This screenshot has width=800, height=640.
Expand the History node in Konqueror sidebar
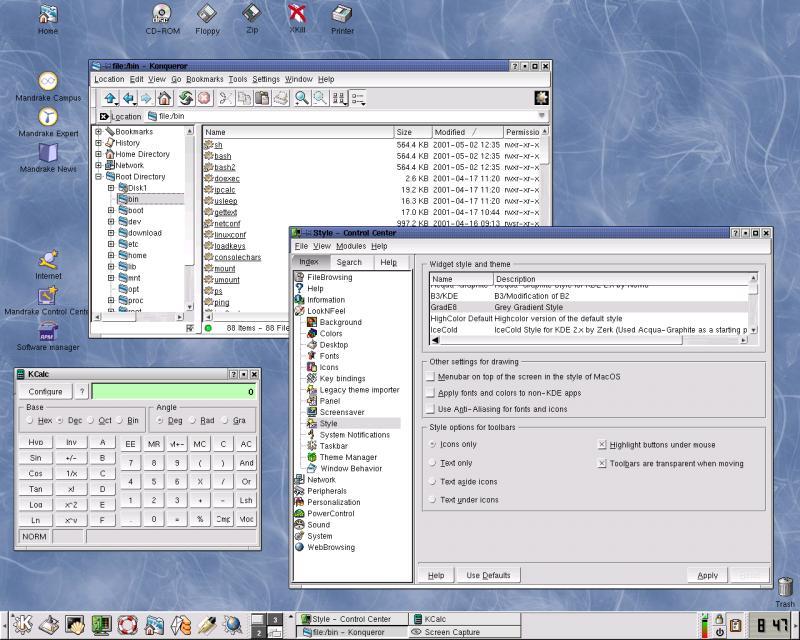click(x=98, y=143)
